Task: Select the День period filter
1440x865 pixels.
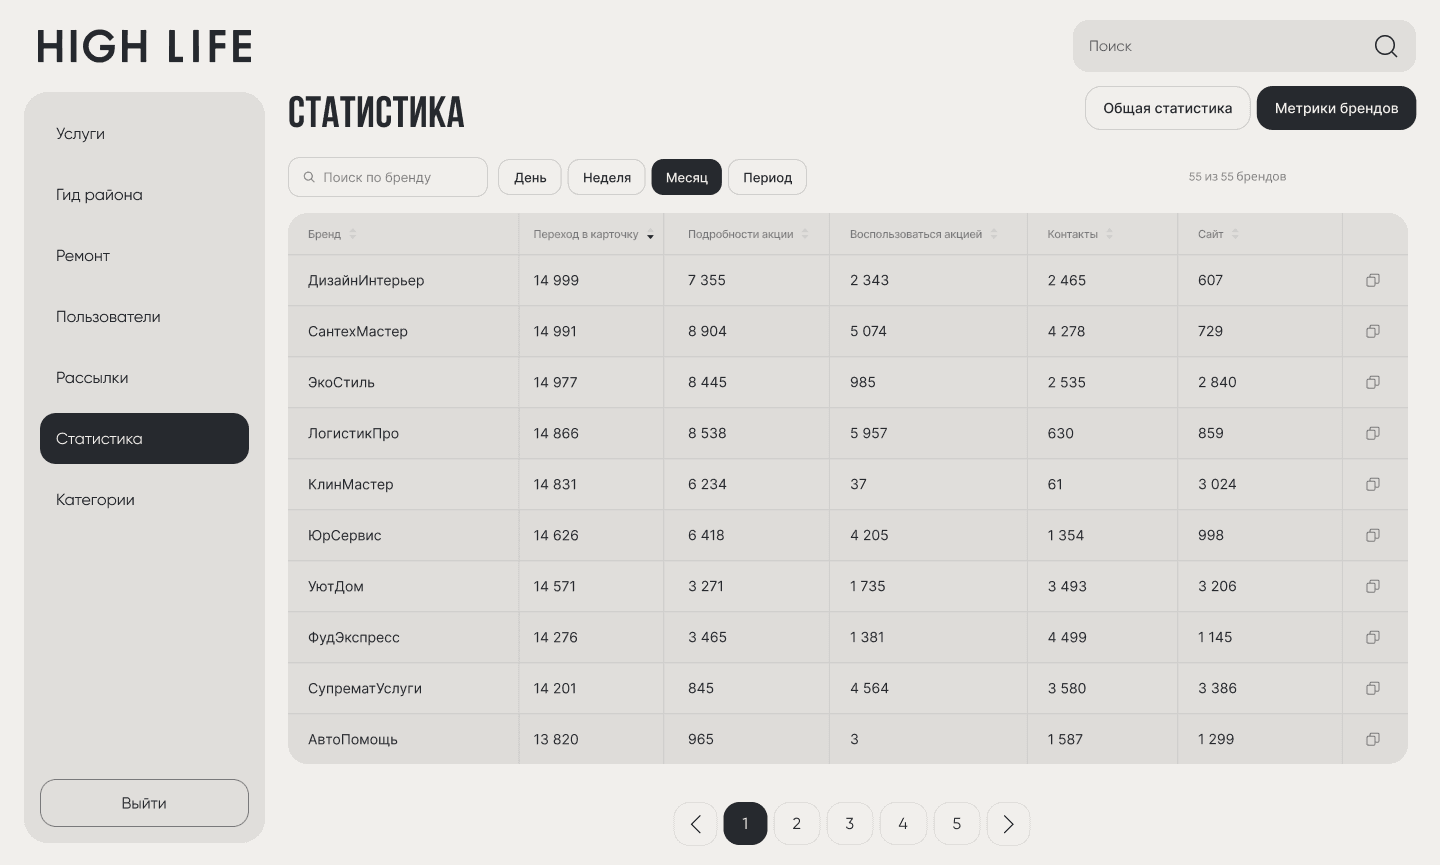Action: coord(529,177)
